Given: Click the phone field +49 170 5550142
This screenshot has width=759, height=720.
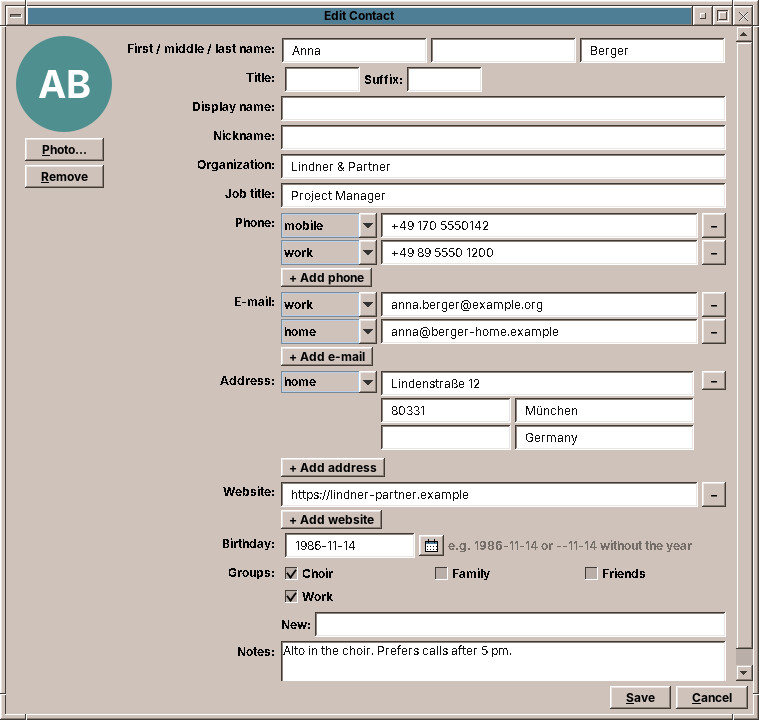Looking at the screenshot, I should pos(539,226).
